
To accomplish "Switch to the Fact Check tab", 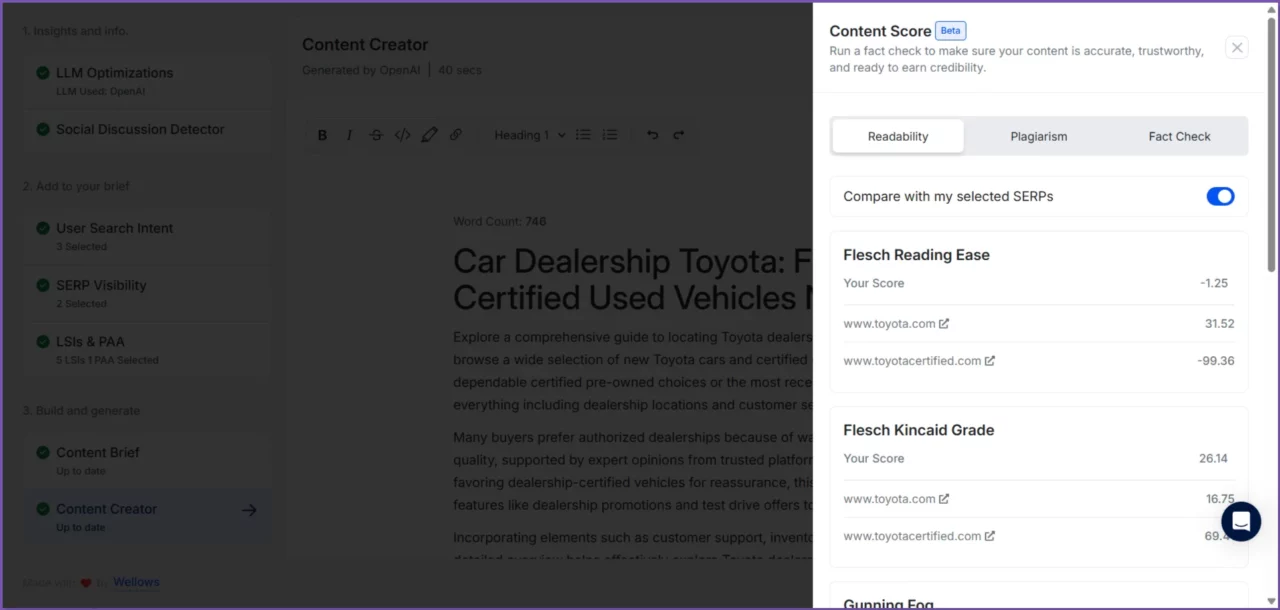I will pos(1179,137).
